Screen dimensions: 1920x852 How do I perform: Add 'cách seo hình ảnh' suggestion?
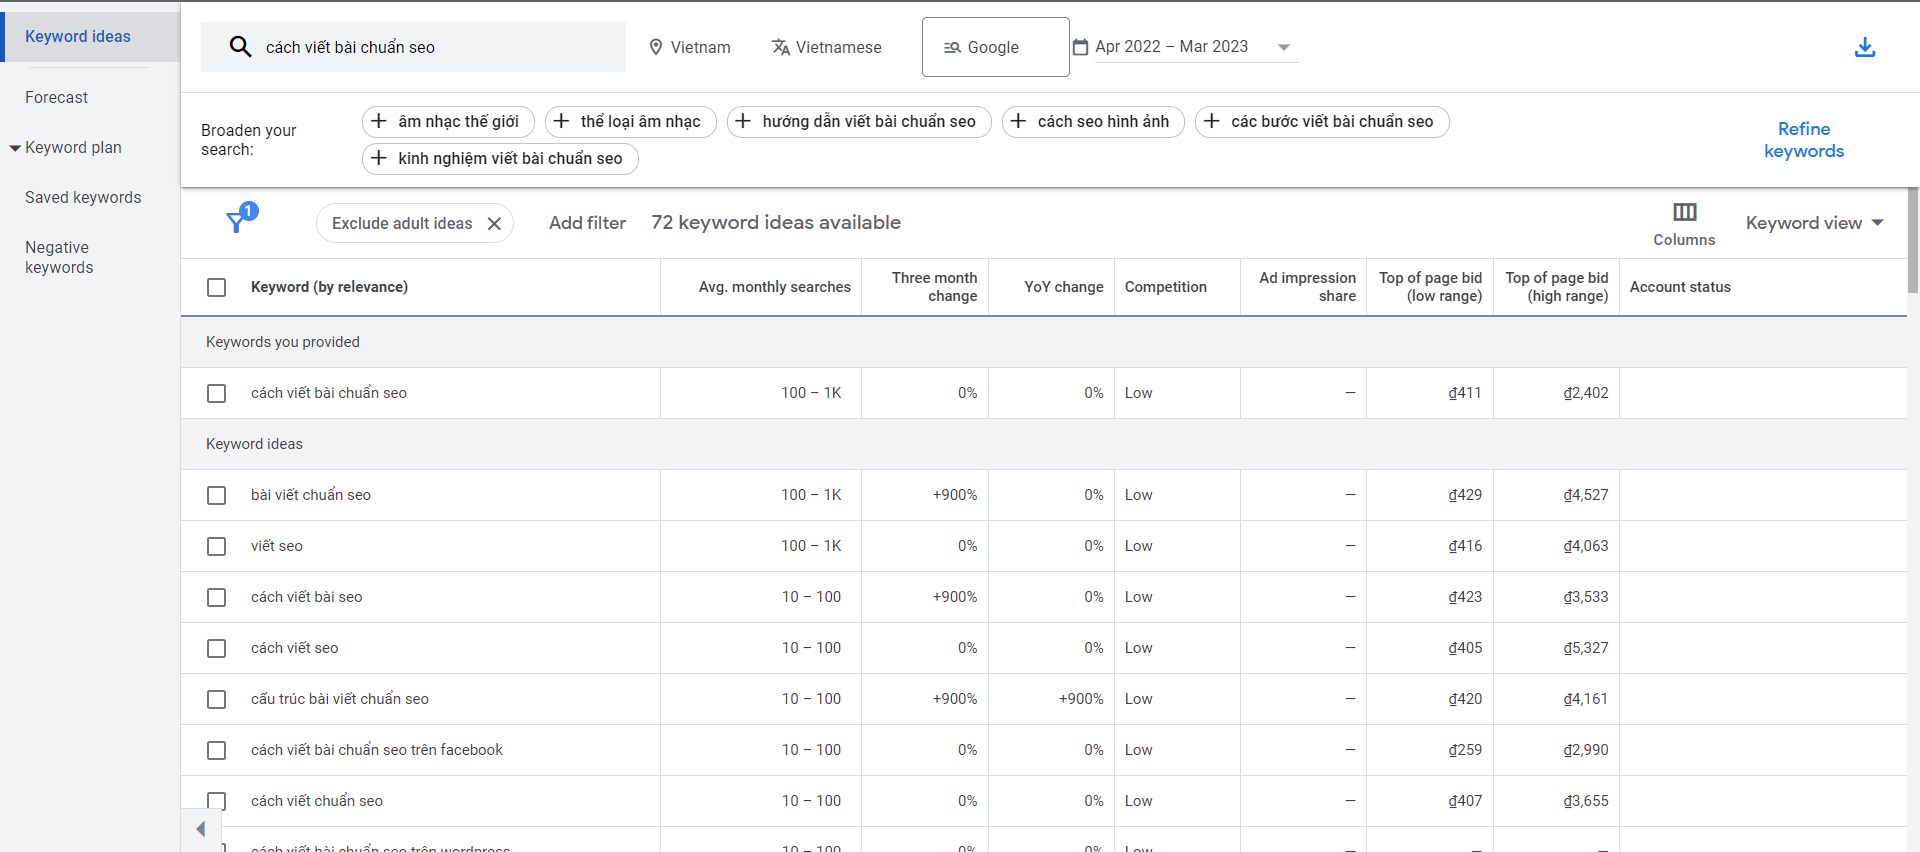coord(1093,121)
